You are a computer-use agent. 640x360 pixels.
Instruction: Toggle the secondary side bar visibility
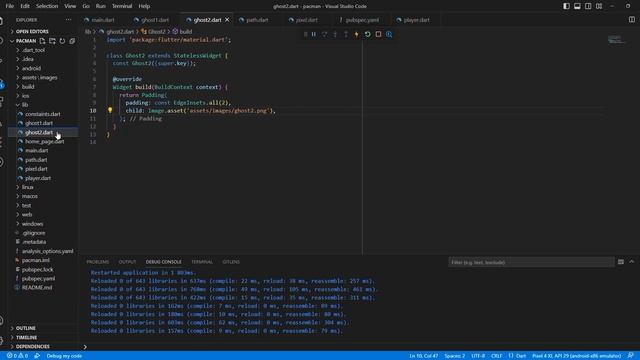588,6
